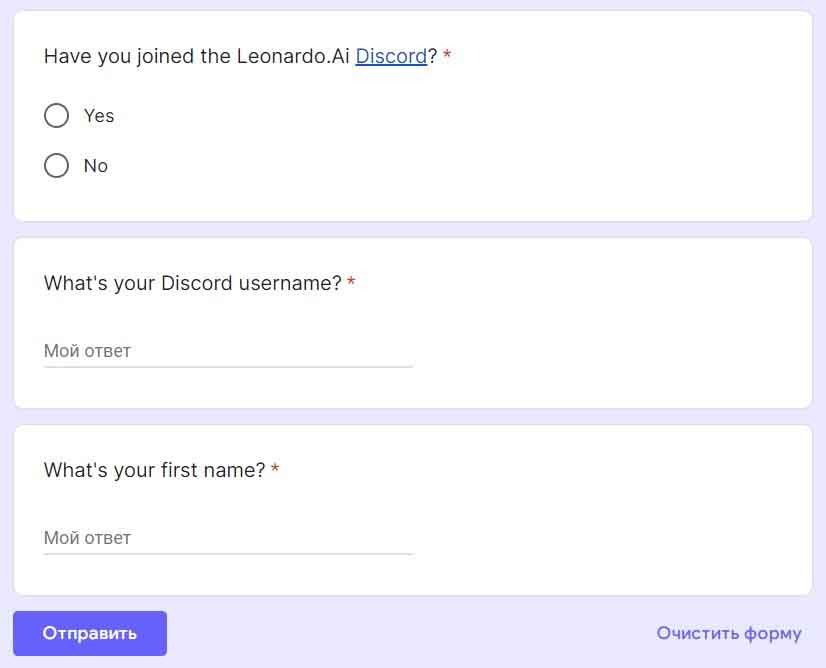This screenshot has height=668, width=826.
Task: Click "Мой ответ" placeholder under Discord username
Action: 87,351
